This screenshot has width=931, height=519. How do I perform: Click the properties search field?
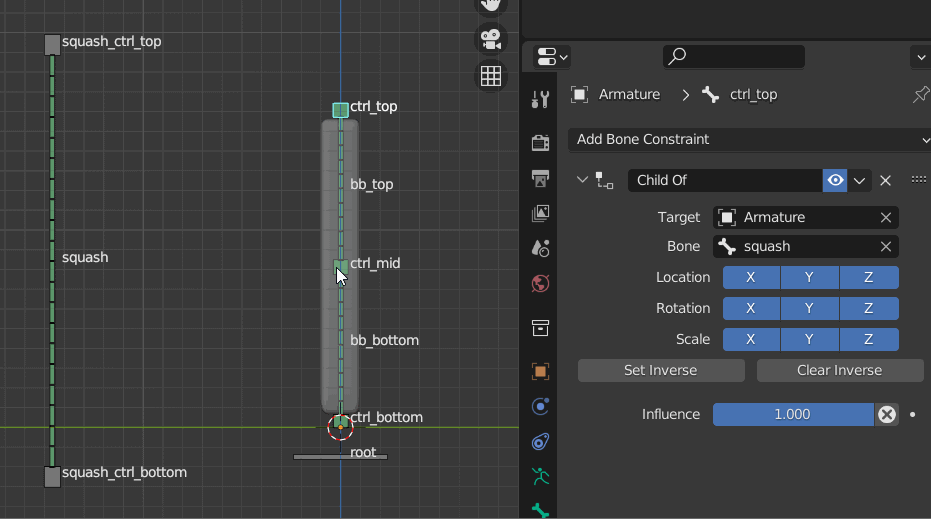coord(733,56)
